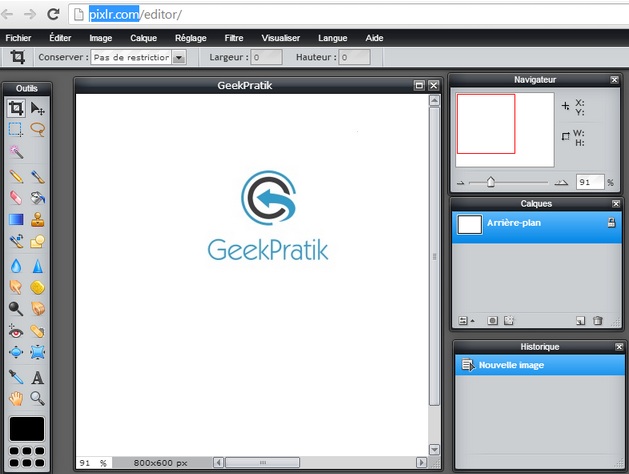Select the Sharpen cone tool
The width and height of the screenshot is (629, 474).
38,265
